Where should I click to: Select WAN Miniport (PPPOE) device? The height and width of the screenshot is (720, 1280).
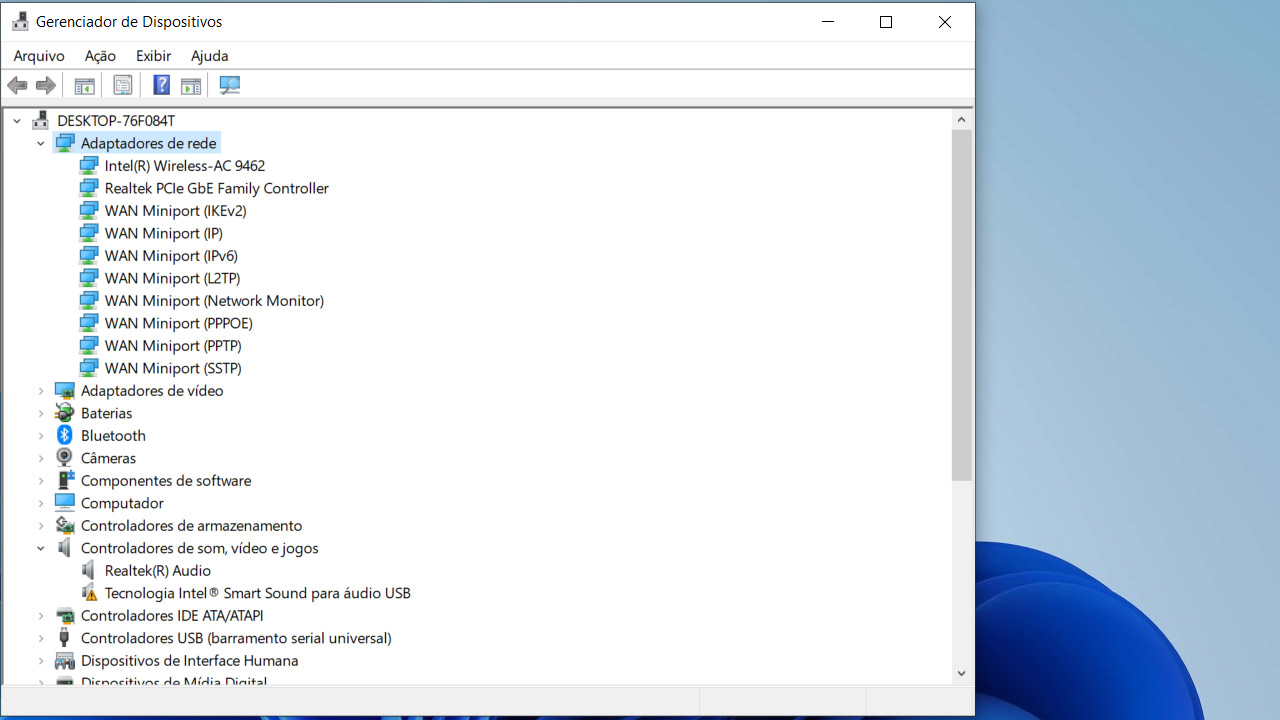pos(179,323)
